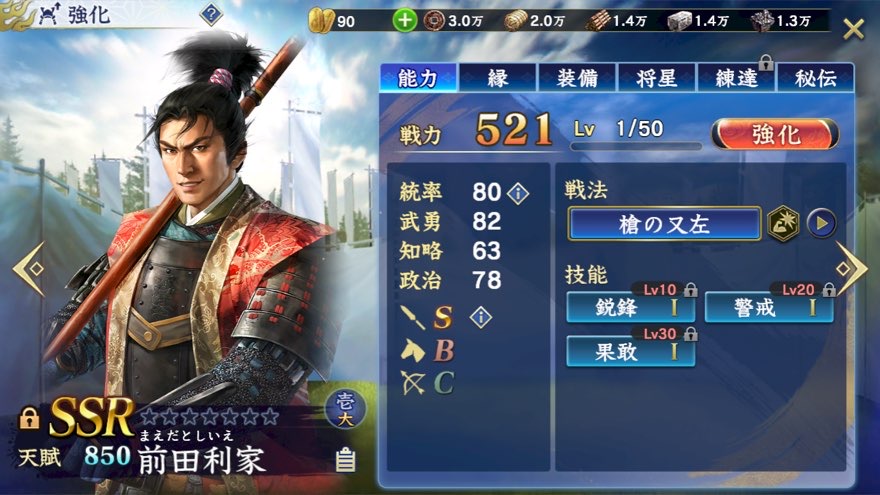Tap the 鋭鋒 skill button
This screenshot has height=495, width=880.
[x=631, y=307]
